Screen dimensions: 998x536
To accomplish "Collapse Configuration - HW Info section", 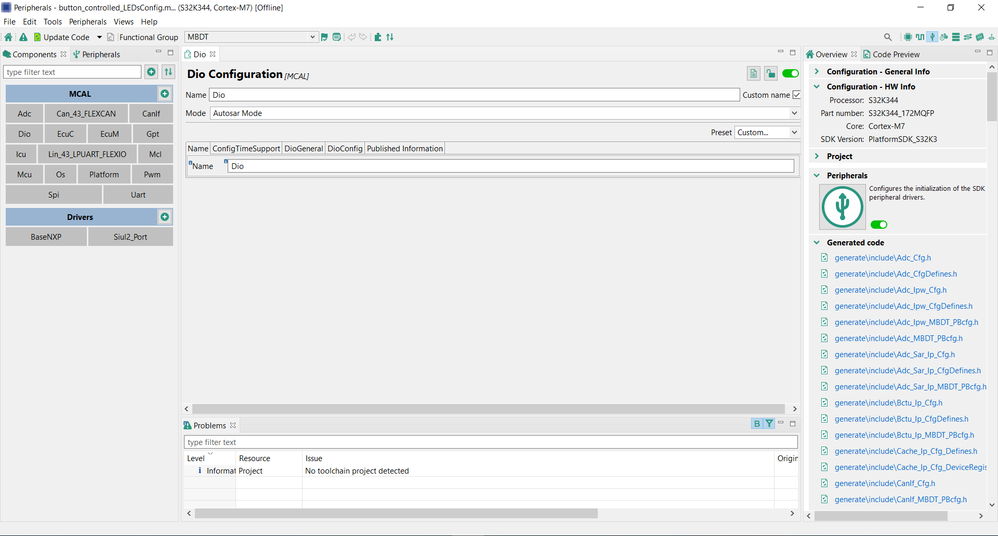I will click(817, 87).
